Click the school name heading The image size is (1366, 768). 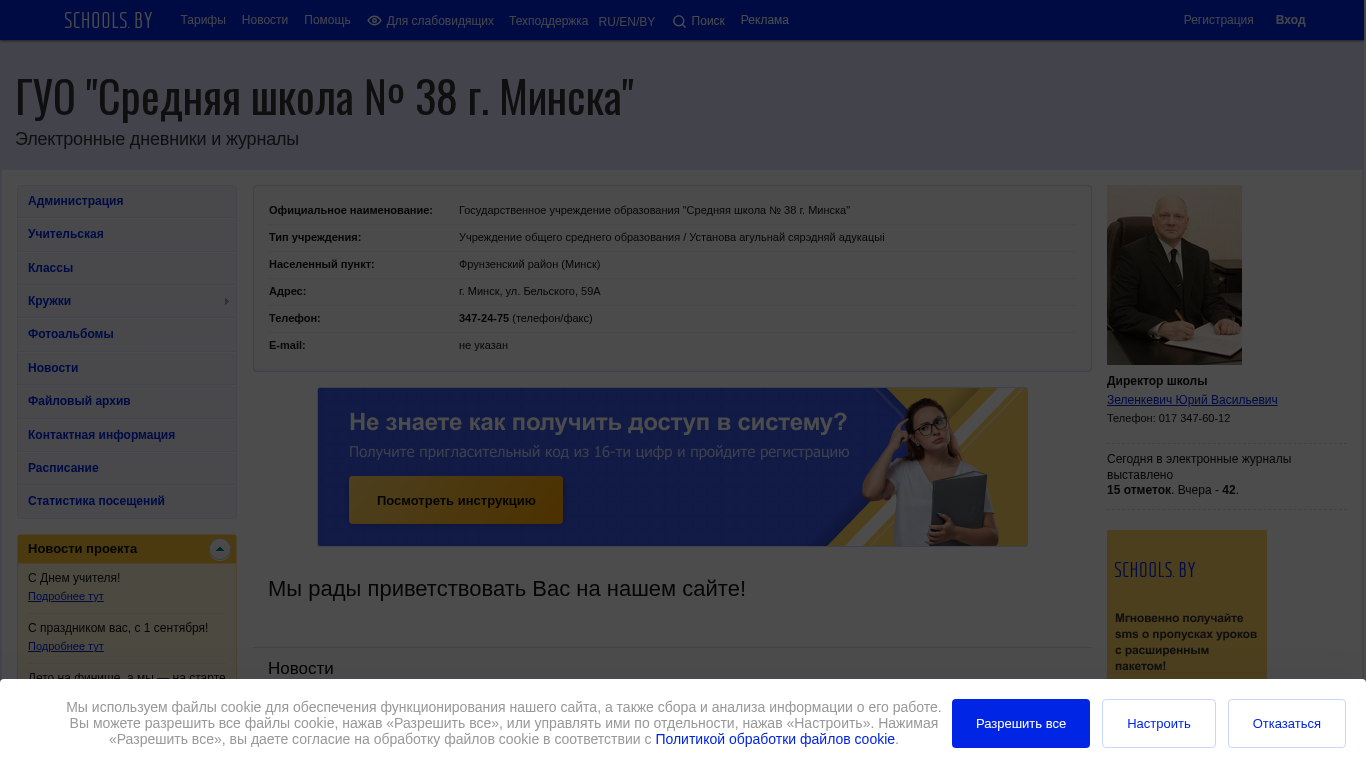click(324, 98)
